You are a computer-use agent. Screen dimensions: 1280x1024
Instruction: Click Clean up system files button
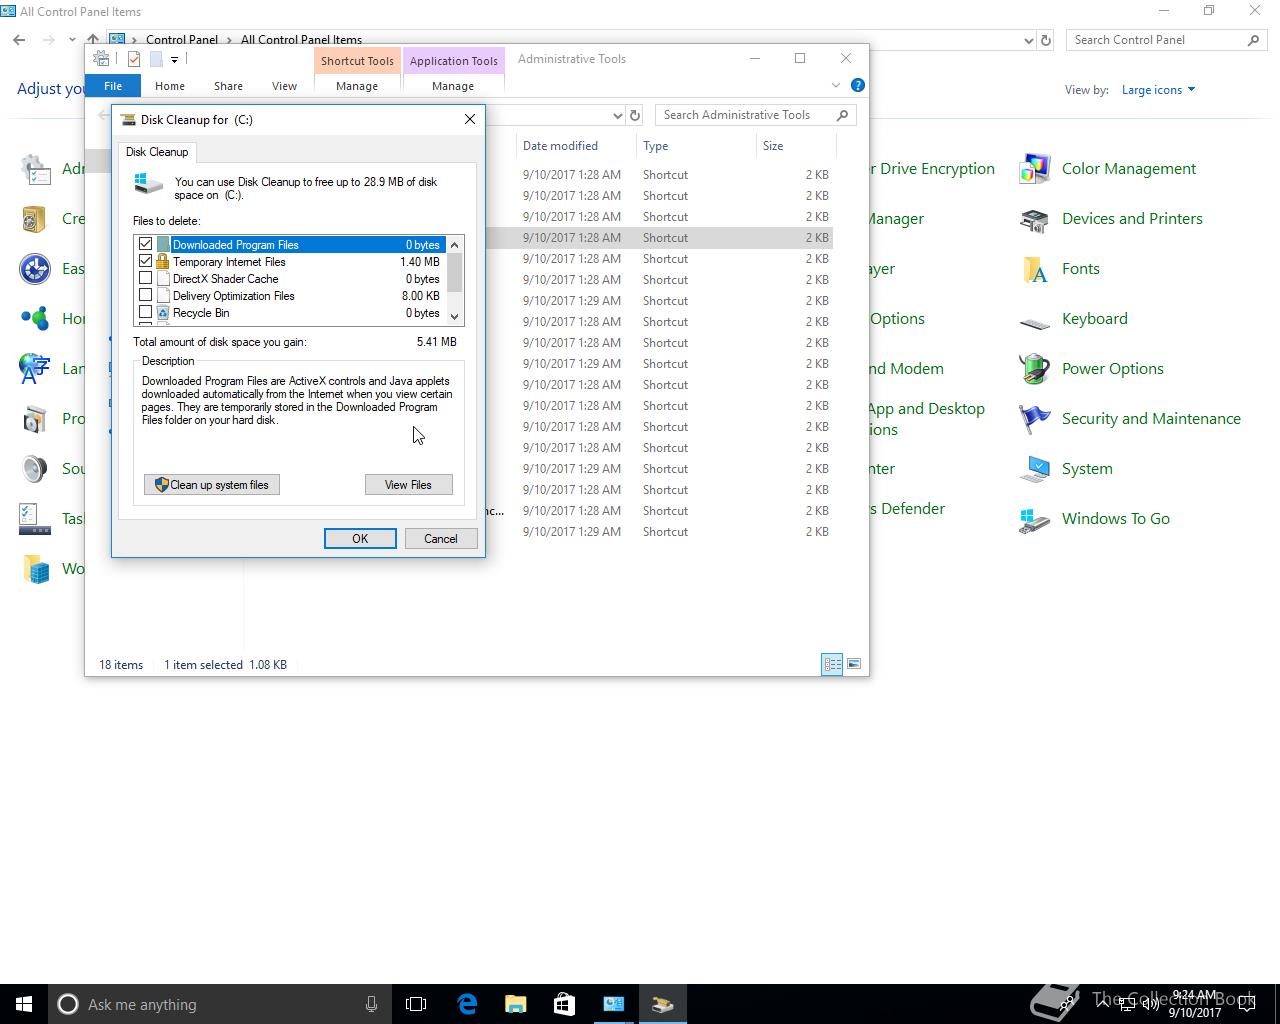click(212, 485)
